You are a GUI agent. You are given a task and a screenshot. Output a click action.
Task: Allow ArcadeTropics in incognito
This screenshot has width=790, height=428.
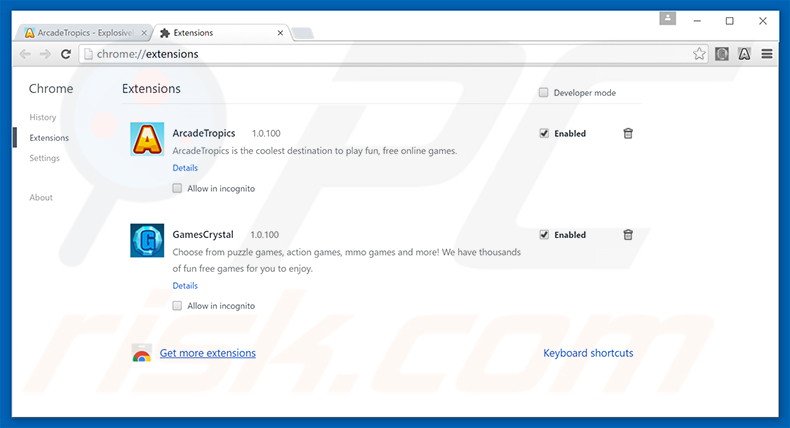(x=177, y=189)
